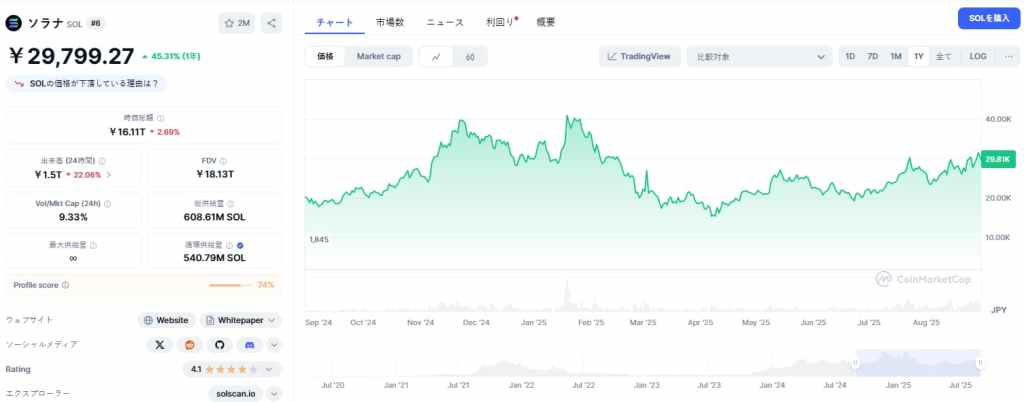This screenshot has height=402, width=1024.
Task: Click the SOLを購入 buy button
Action: coord(987,18)
